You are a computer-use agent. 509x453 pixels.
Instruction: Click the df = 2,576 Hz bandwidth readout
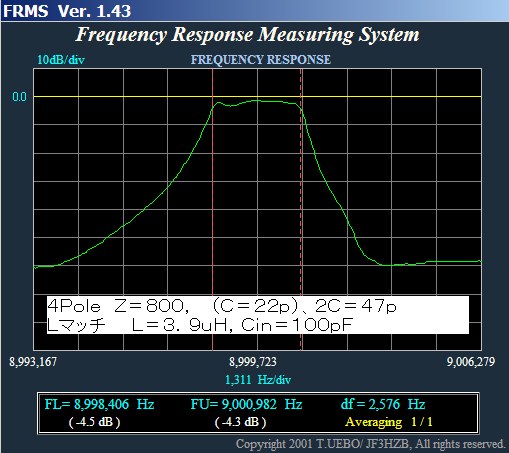pos(383,405)
